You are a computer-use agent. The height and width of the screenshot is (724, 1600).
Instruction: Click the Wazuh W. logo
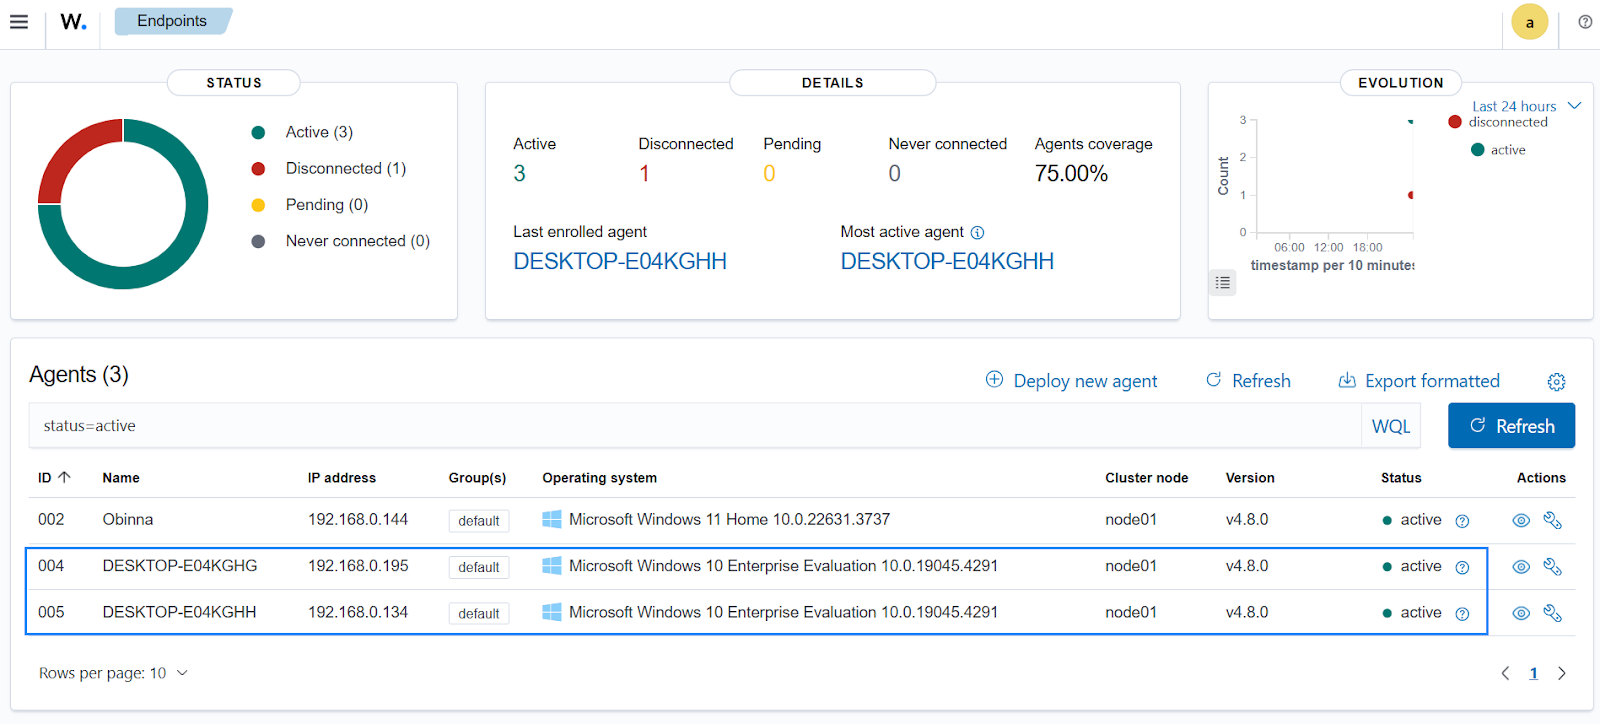click(x=73, y=22)
